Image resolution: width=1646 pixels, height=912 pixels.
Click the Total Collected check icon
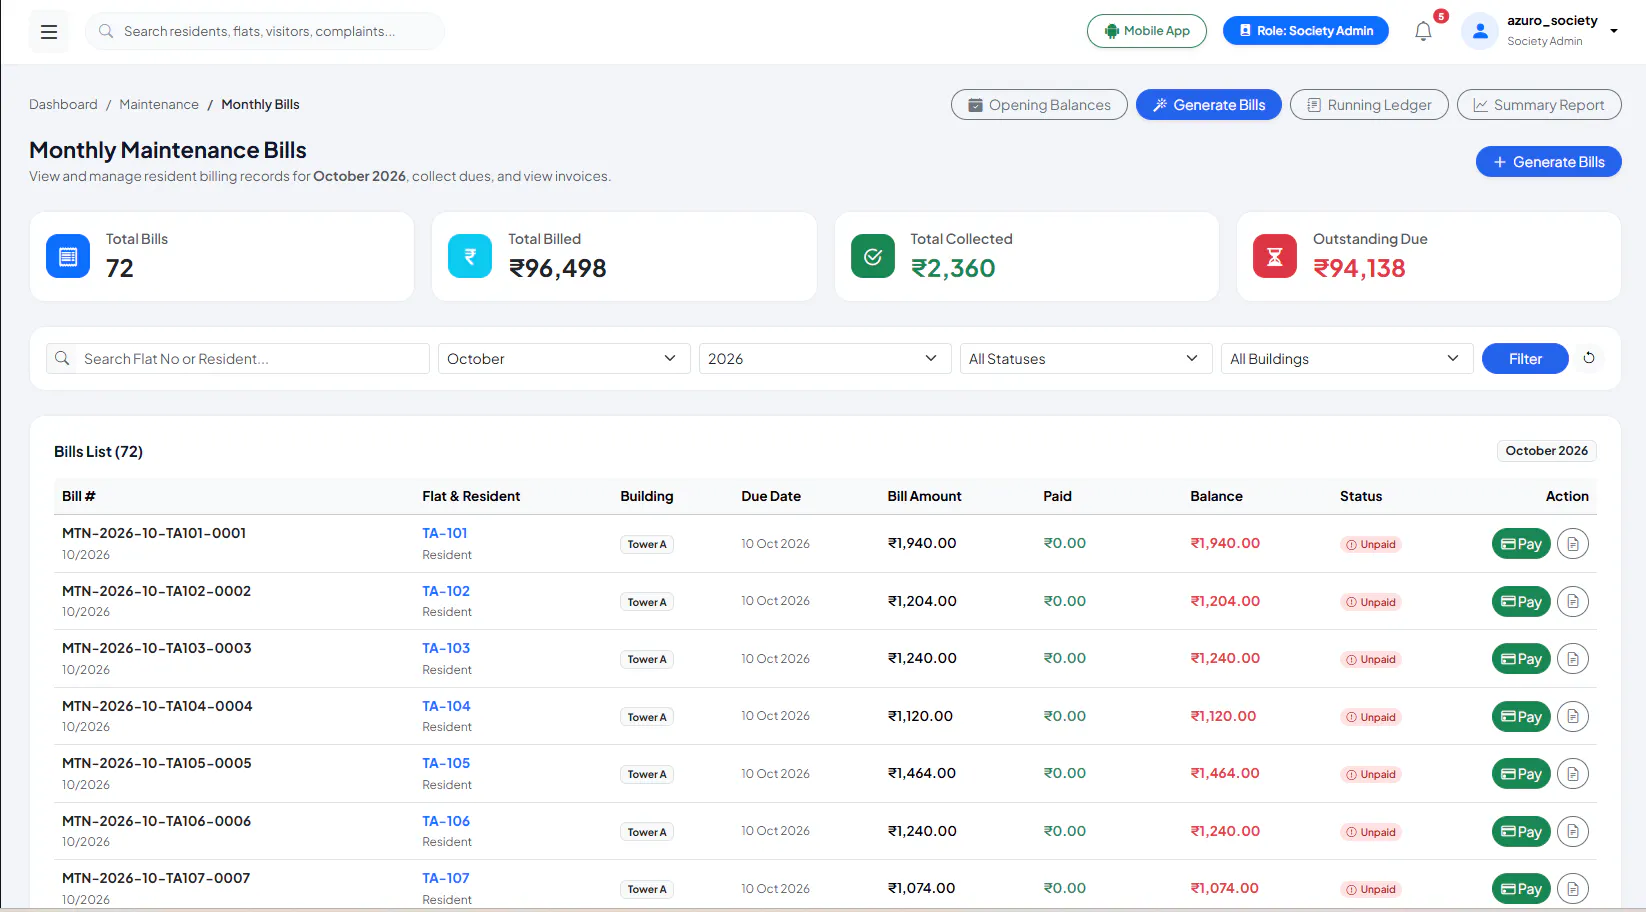pos(873,256)
